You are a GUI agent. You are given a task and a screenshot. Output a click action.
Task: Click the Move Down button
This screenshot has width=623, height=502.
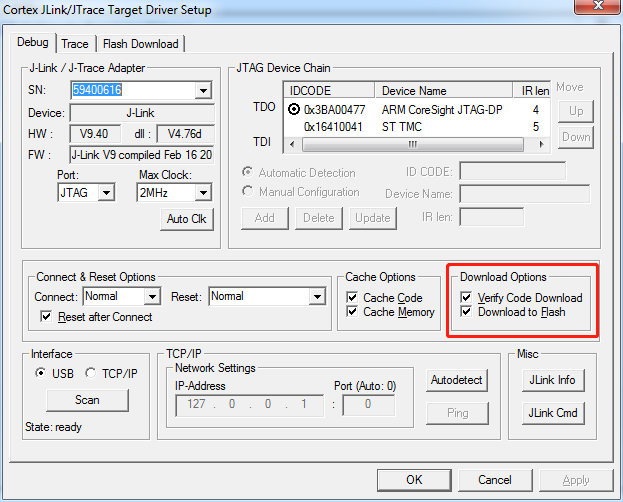click(x=576, y=137)
